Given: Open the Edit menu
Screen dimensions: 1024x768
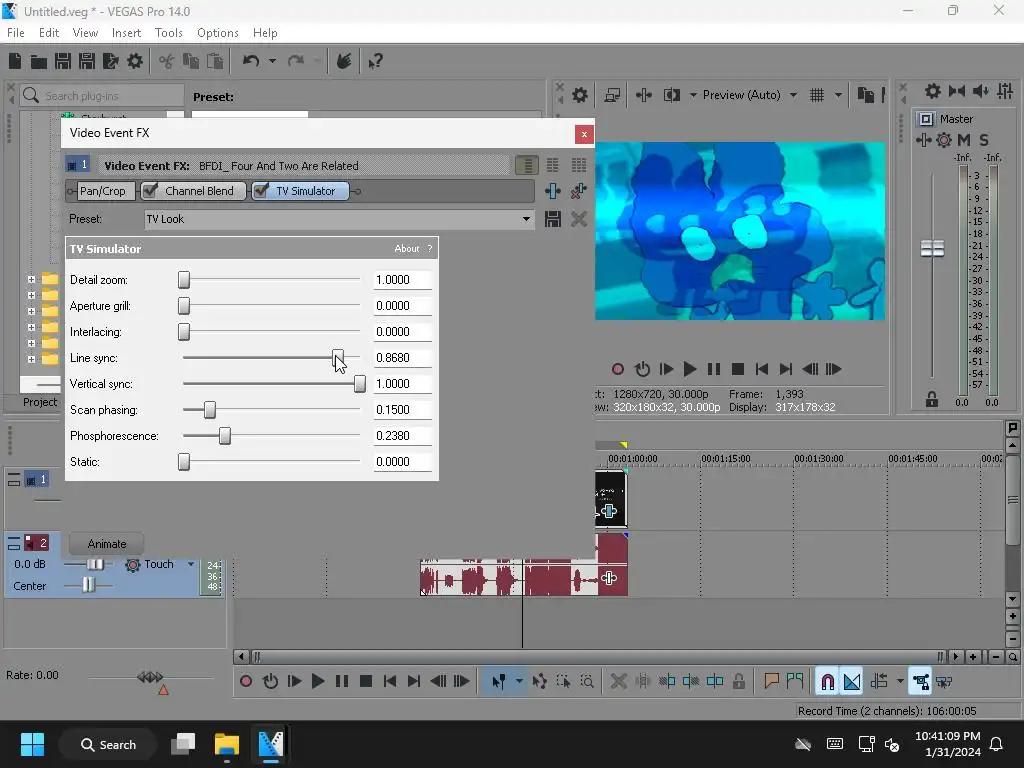Looking at the screenshot, I should (x=49, y=33).
